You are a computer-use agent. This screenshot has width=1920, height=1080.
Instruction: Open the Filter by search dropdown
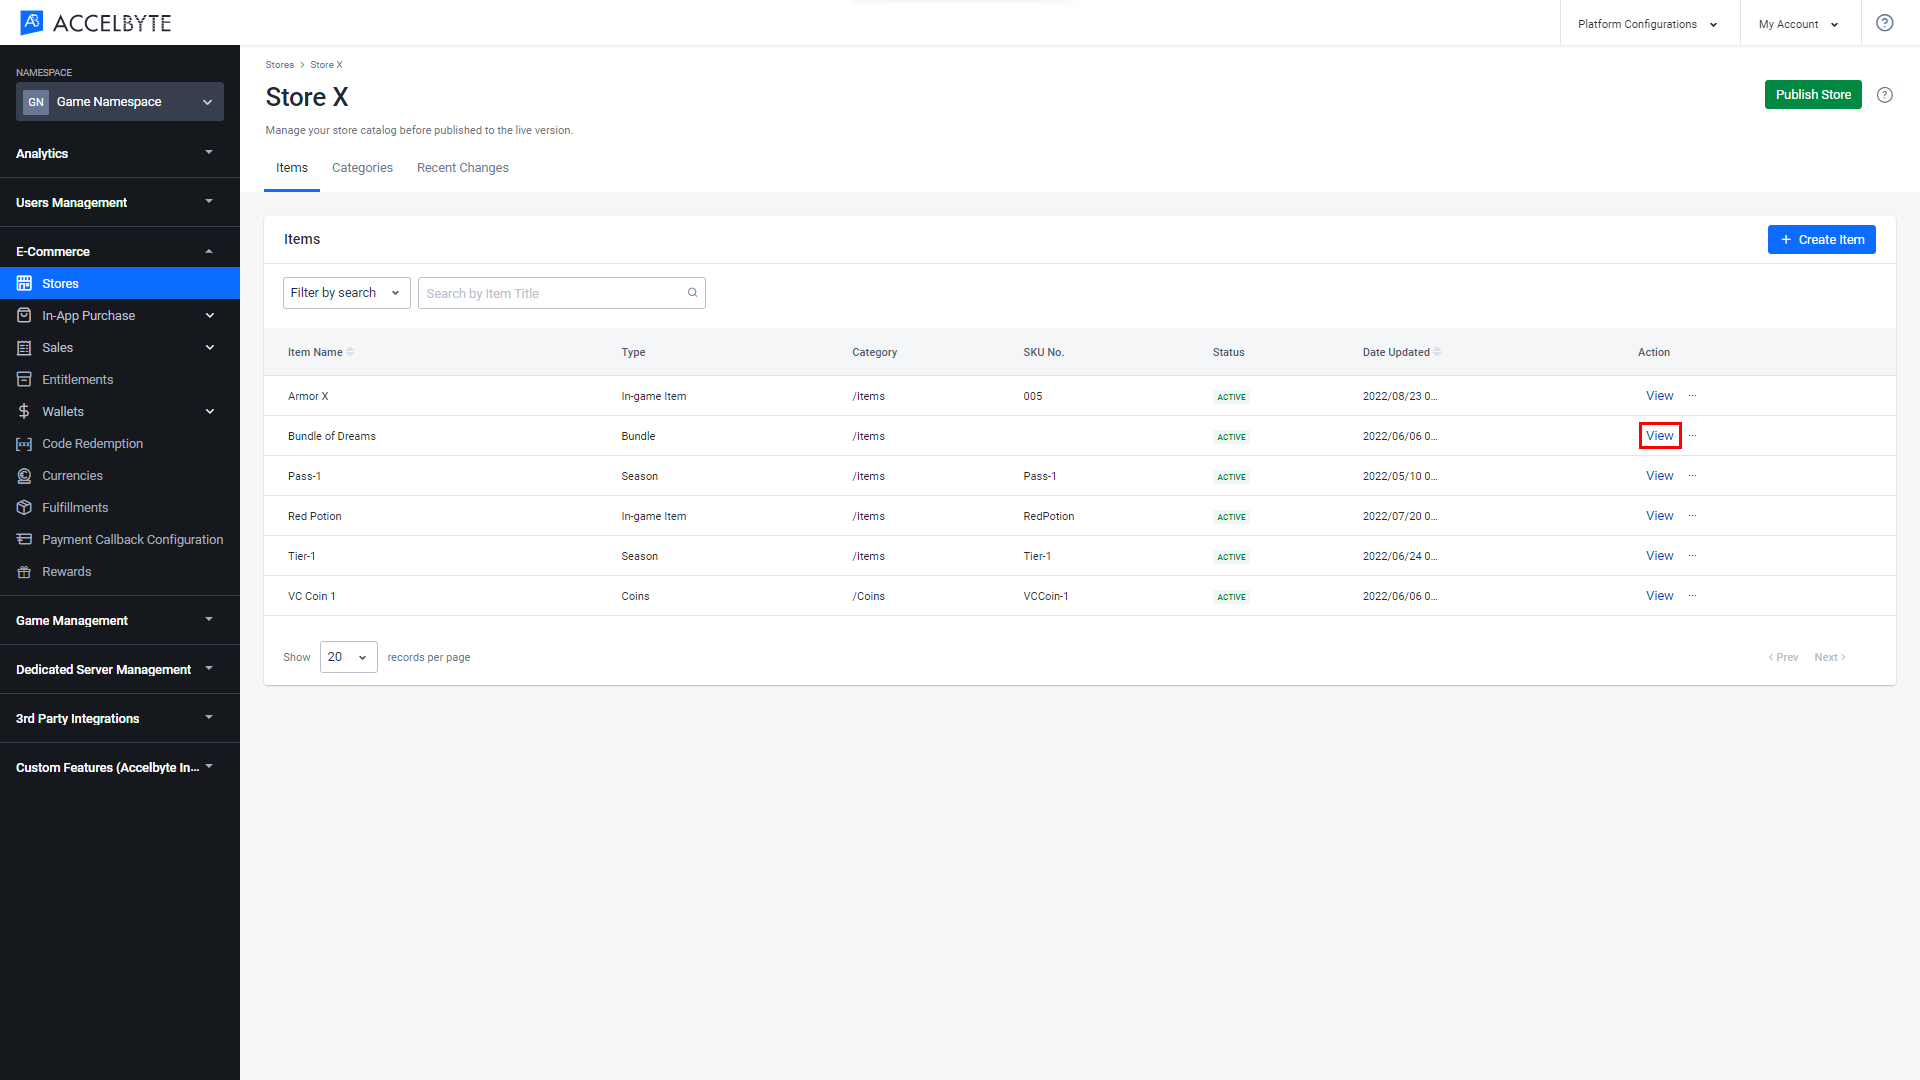tap(346, 293)
